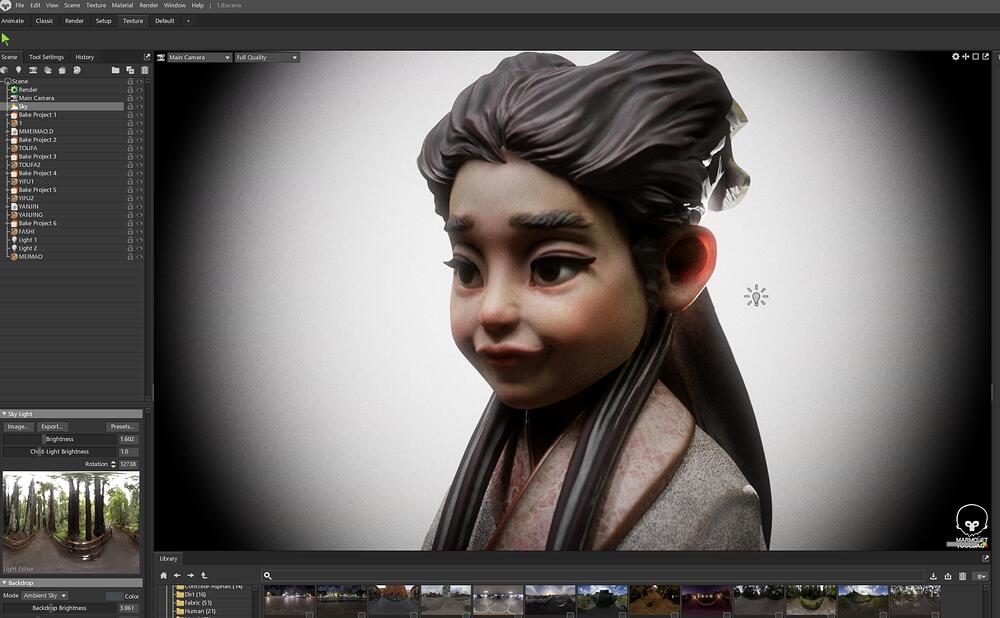Lock the MEIMAO object
The width and height of the screenshot is (1000, 618).
pyautogui.click(x=130, y=256)
